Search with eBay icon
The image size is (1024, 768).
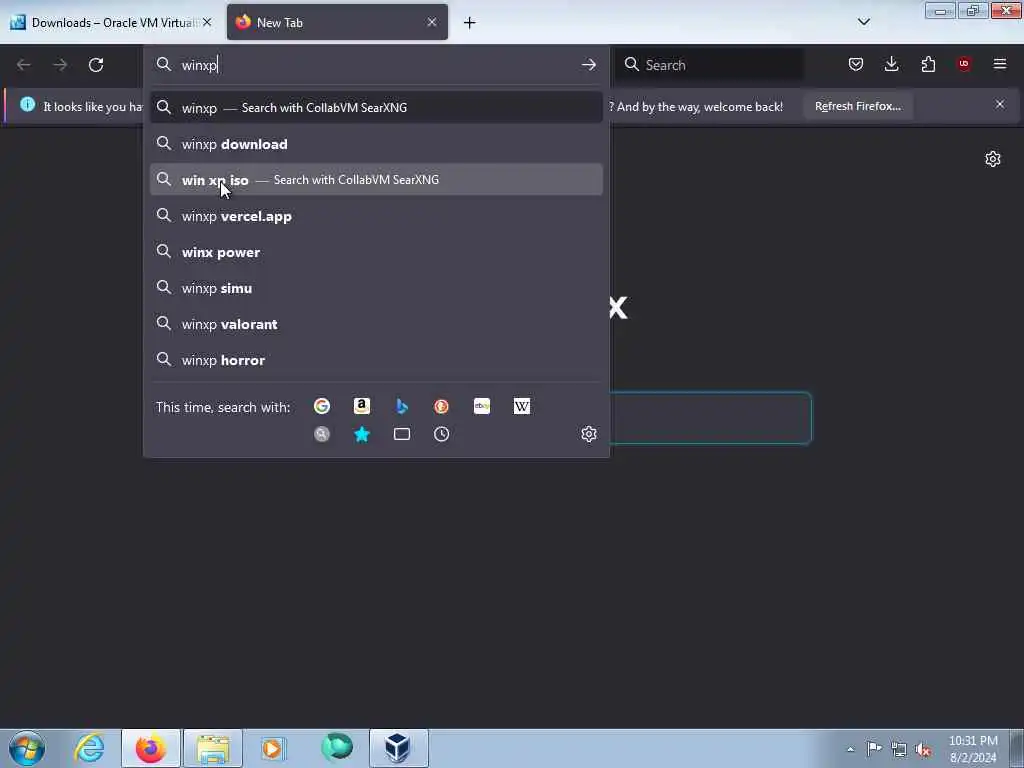click(482, 406)
